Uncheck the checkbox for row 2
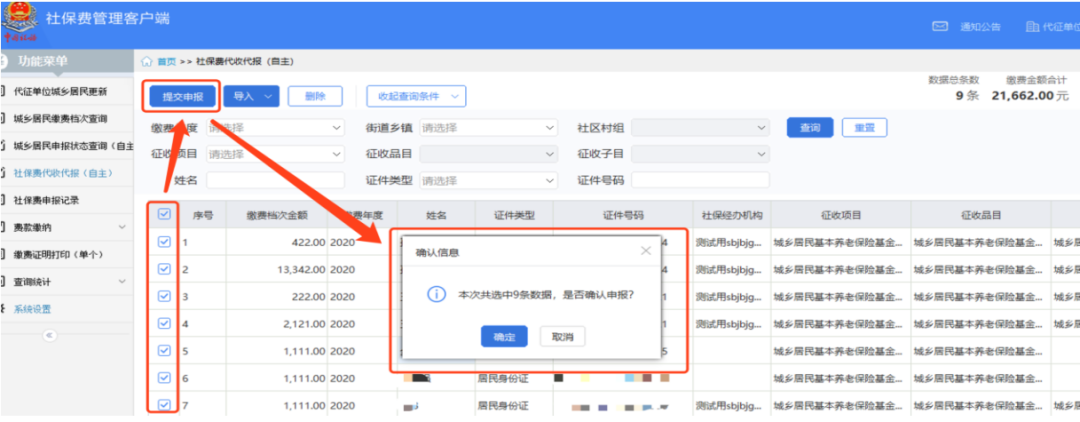 click(164, 268)
